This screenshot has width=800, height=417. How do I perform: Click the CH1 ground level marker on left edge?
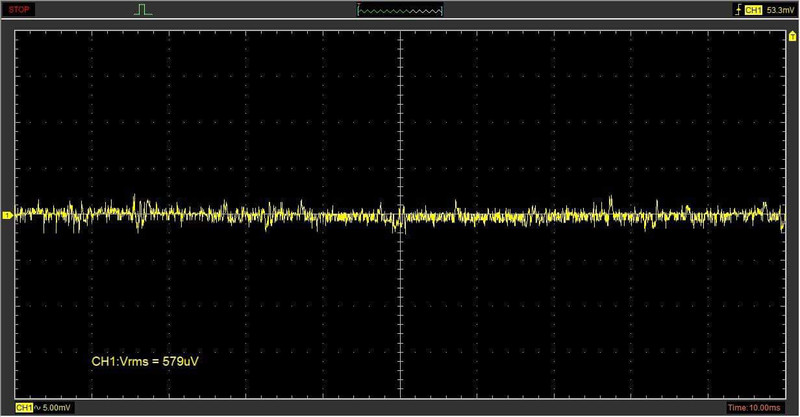click(x=7, y=215)
